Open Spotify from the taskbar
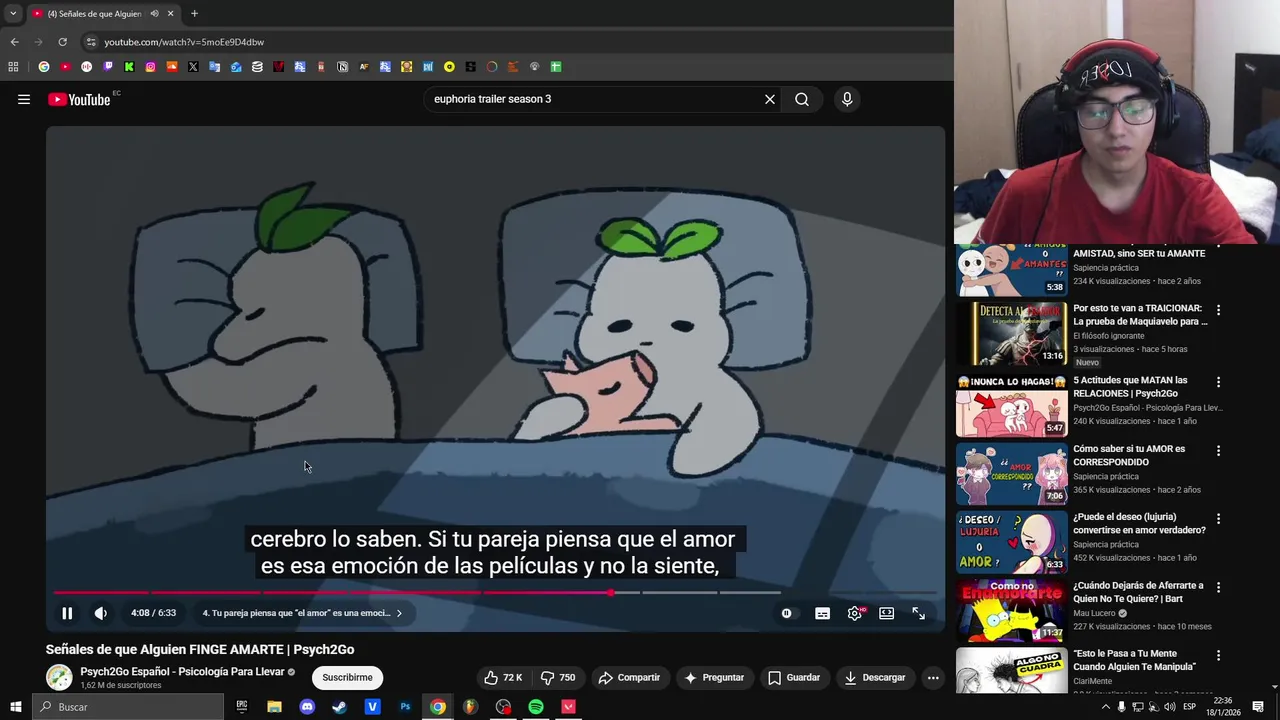Screen dimensions: 1280x720 click(x=536, y=707)
